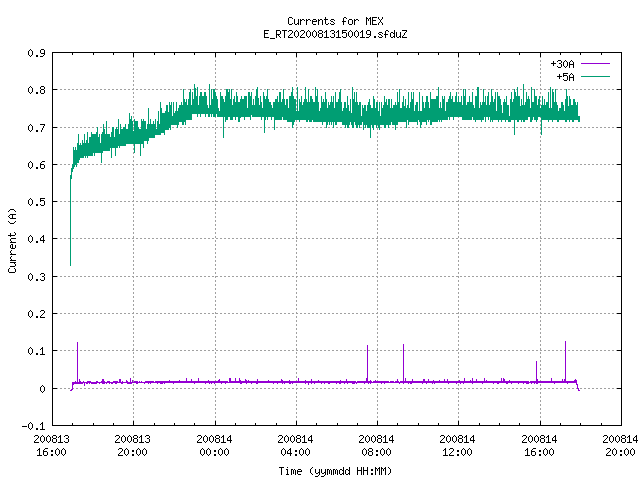Screen dimensions: 640x480
Task: Click the 0.9 y-axis tick label
Action: coord(36,53)
